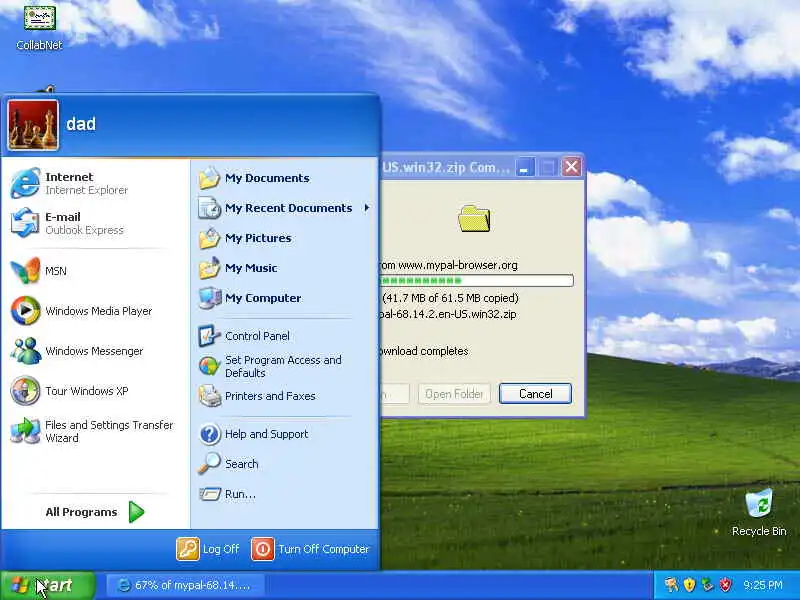Viewport: 800px width, 600px height.
Task: Click the dad user chess picture
Action: pos(33,125)
